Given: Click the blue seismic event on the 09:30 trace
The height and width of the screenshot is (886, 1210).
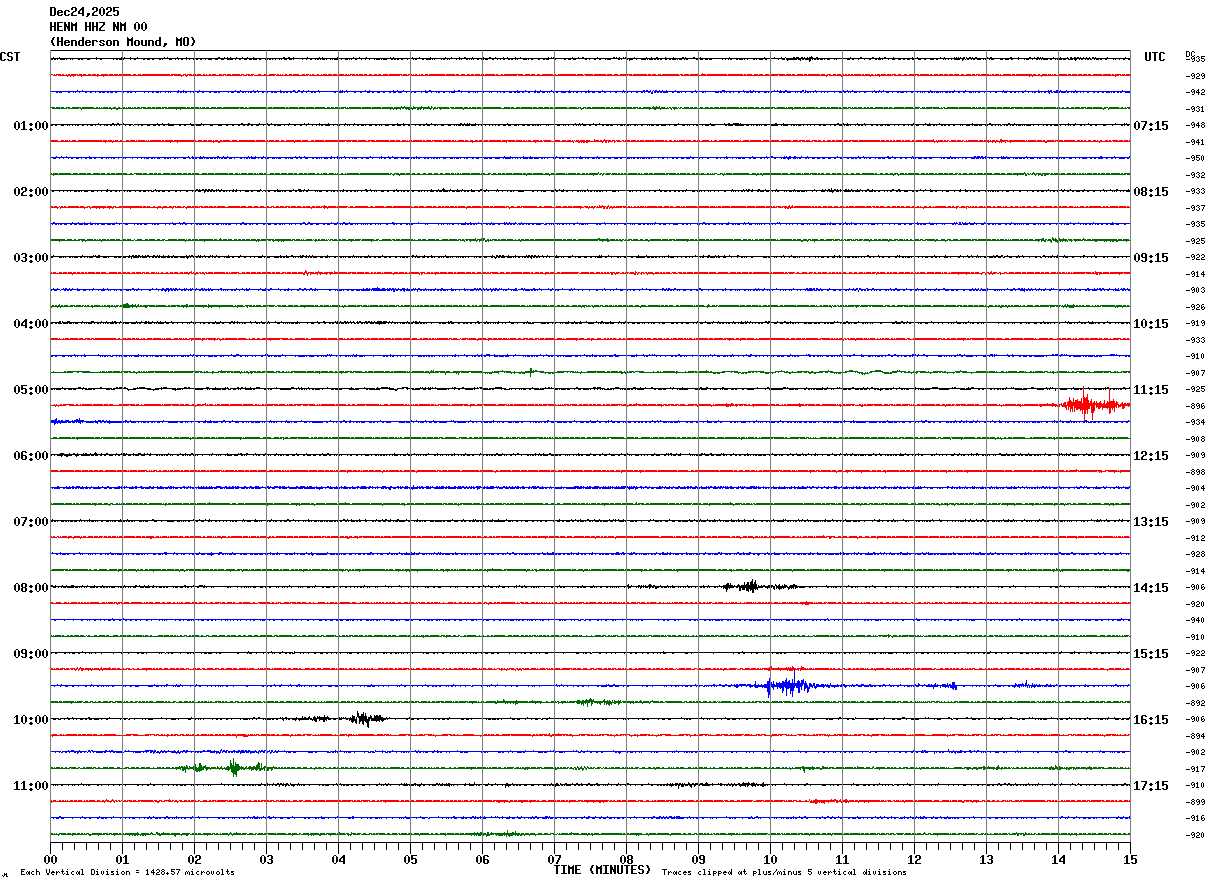Looking at the screenshot, I should pos(787,686).
